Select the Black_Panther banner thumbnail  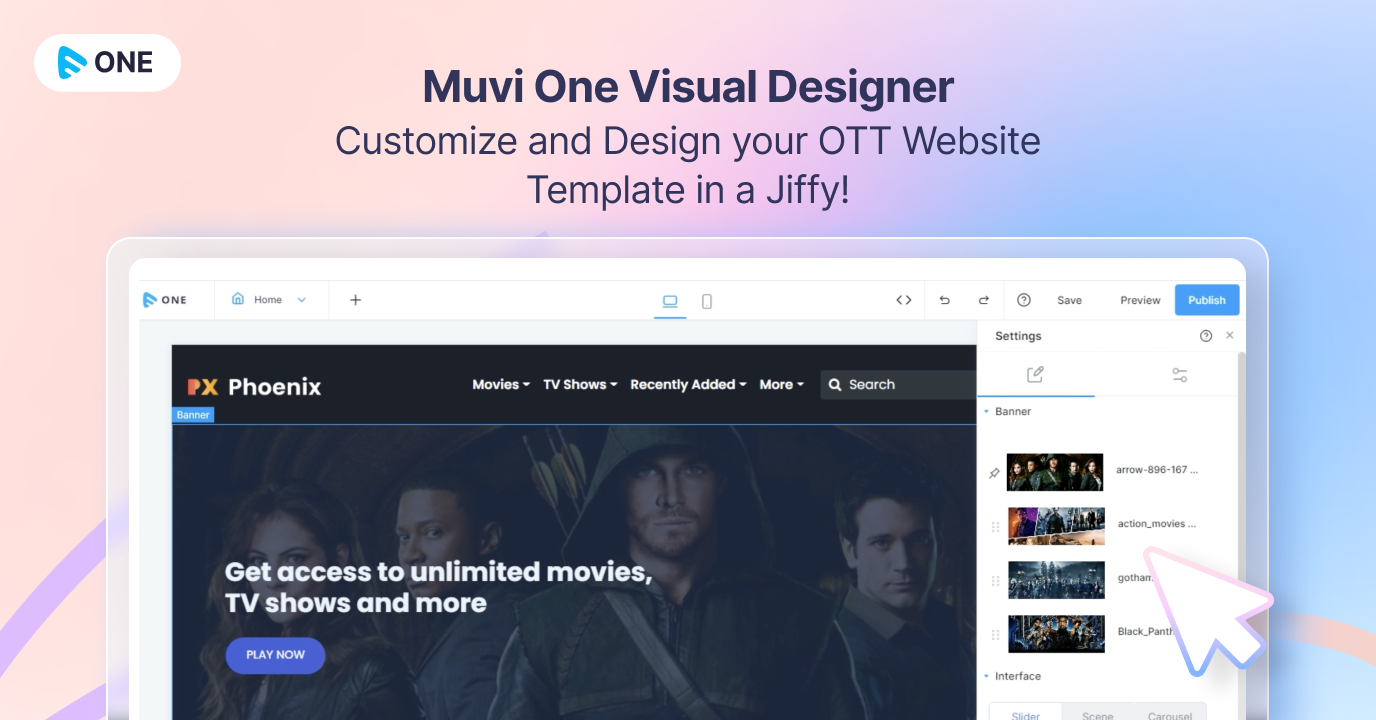coord(1056,634)
